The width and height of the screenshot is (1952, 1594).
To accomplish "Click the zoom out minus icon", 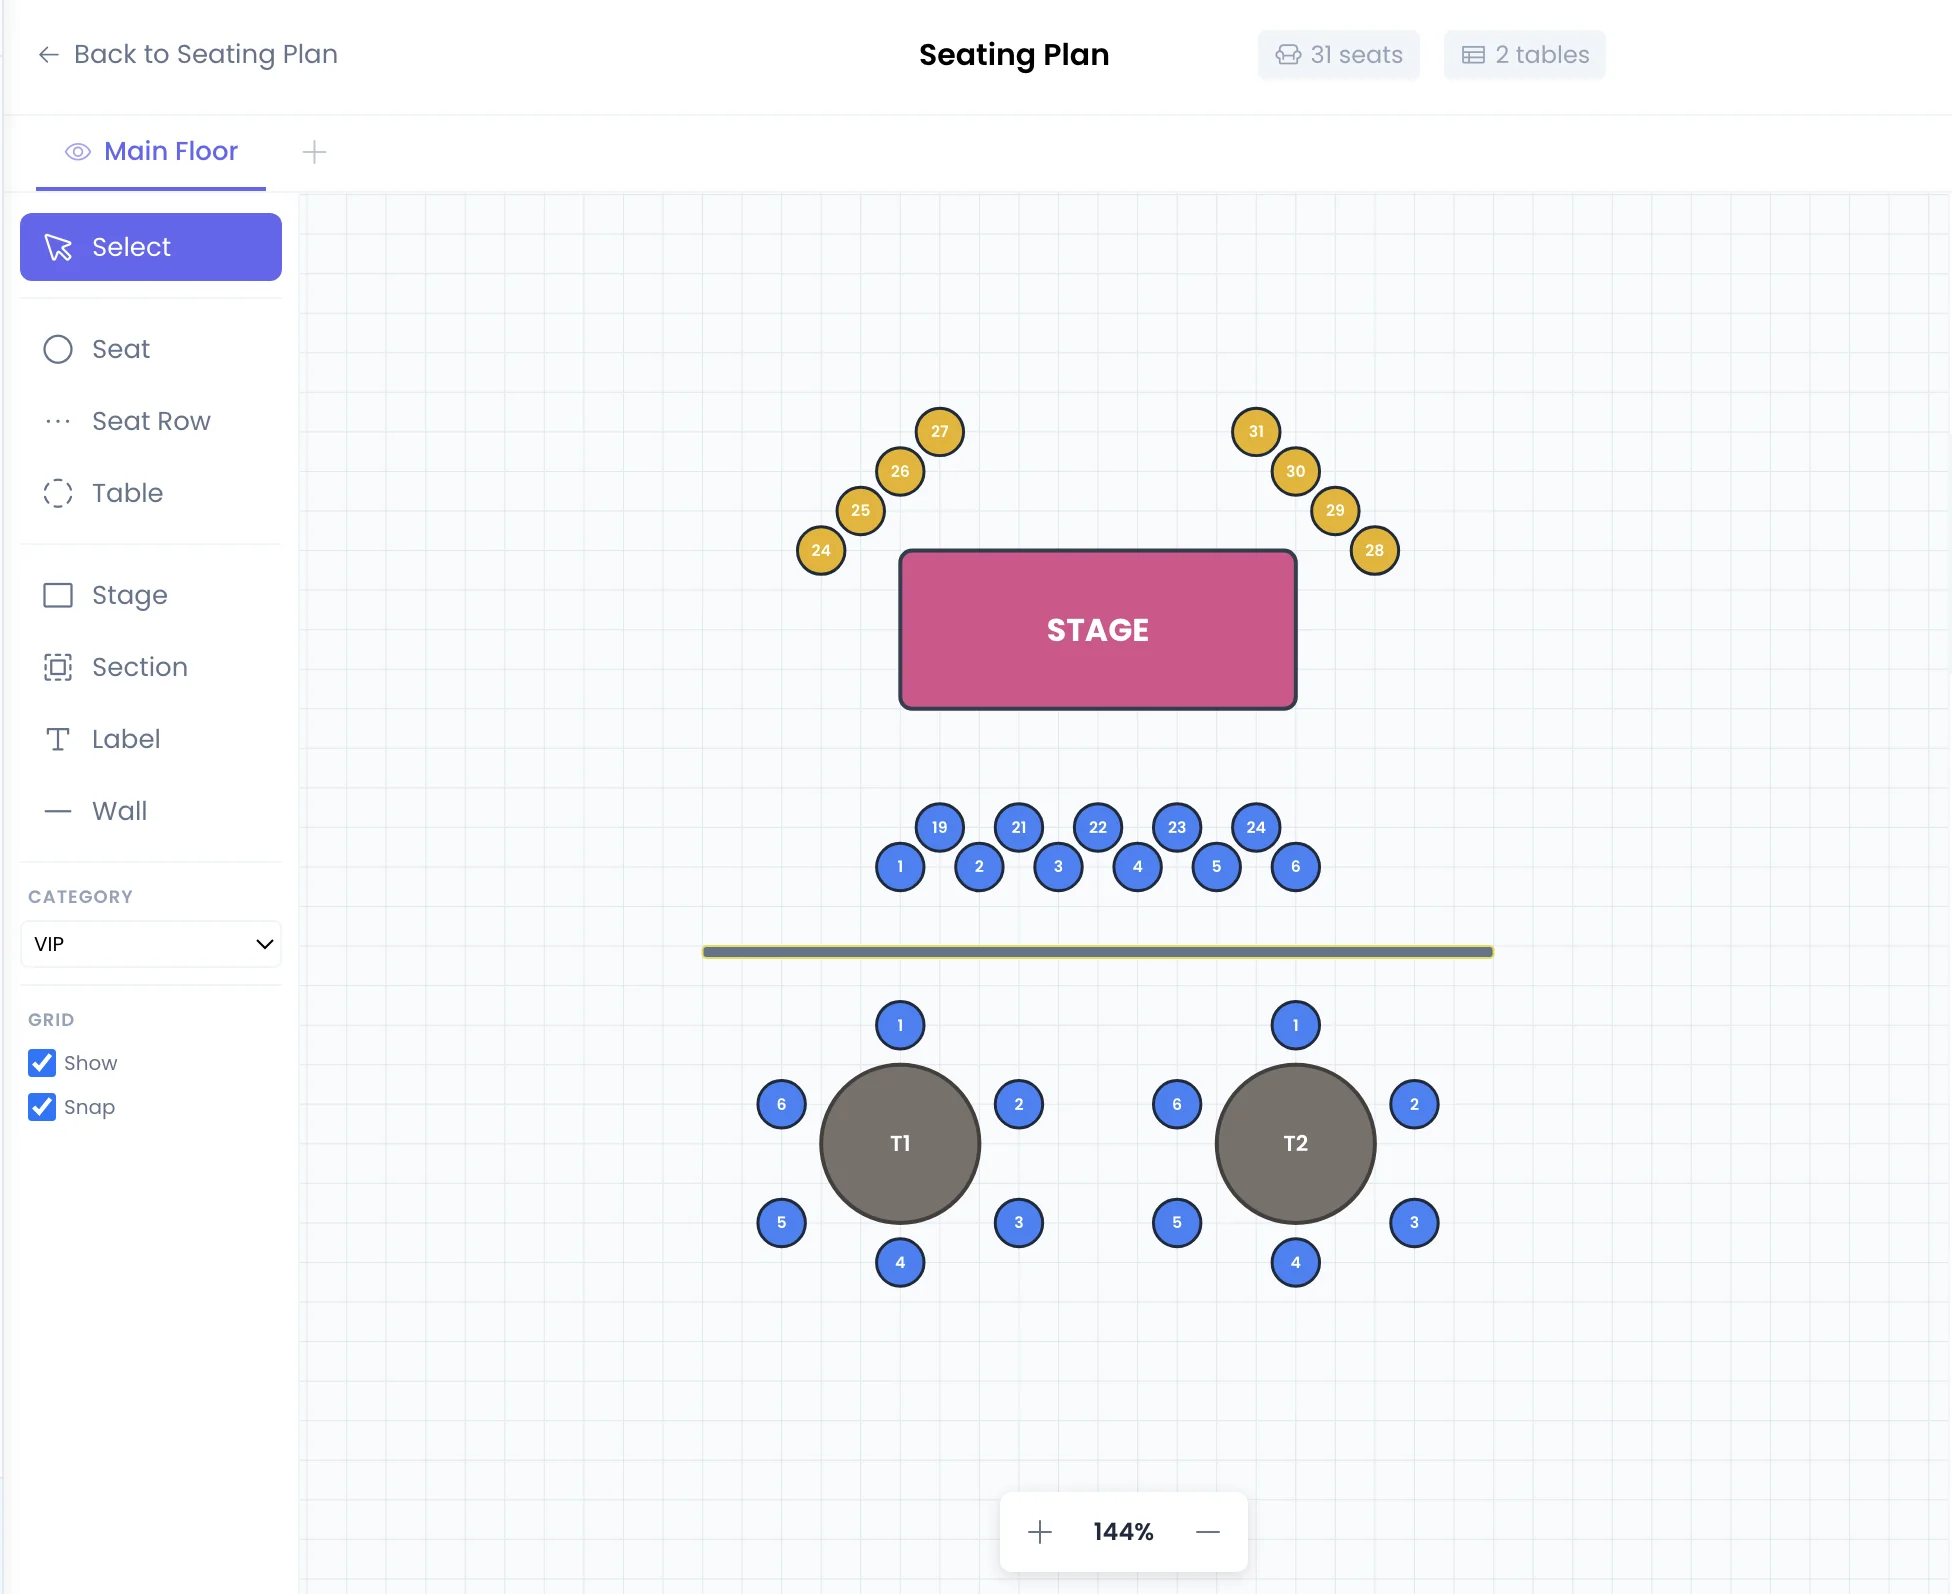I will [1208, 1532].
